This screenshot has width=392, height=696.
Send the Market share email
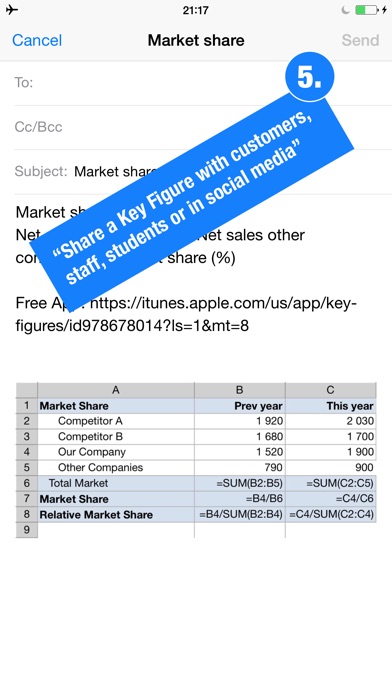point(360,40)
